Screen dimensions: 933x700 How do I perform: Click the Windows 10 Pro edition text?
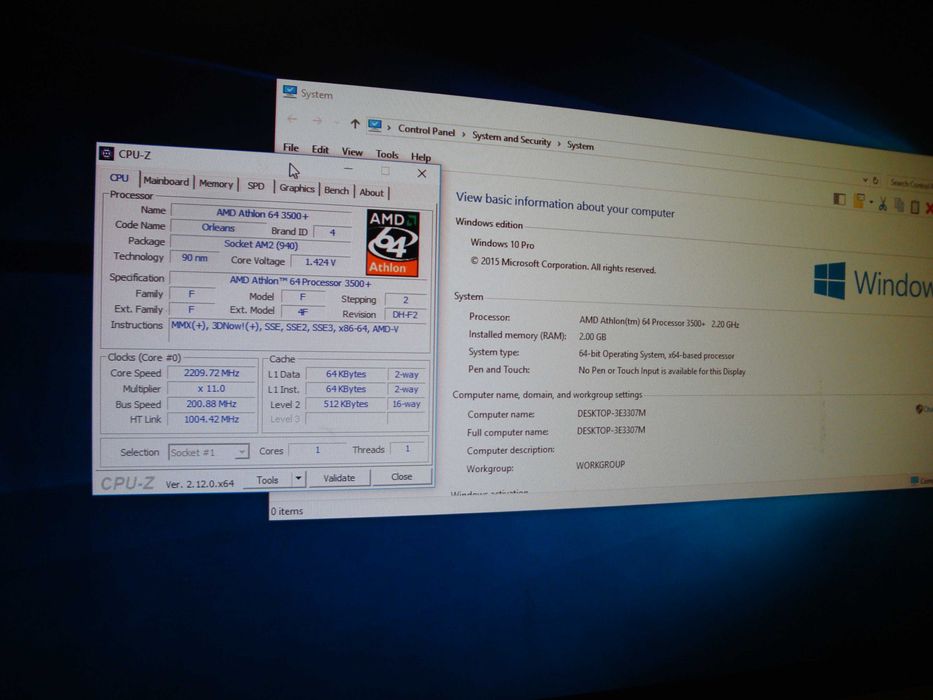[502, 243]
